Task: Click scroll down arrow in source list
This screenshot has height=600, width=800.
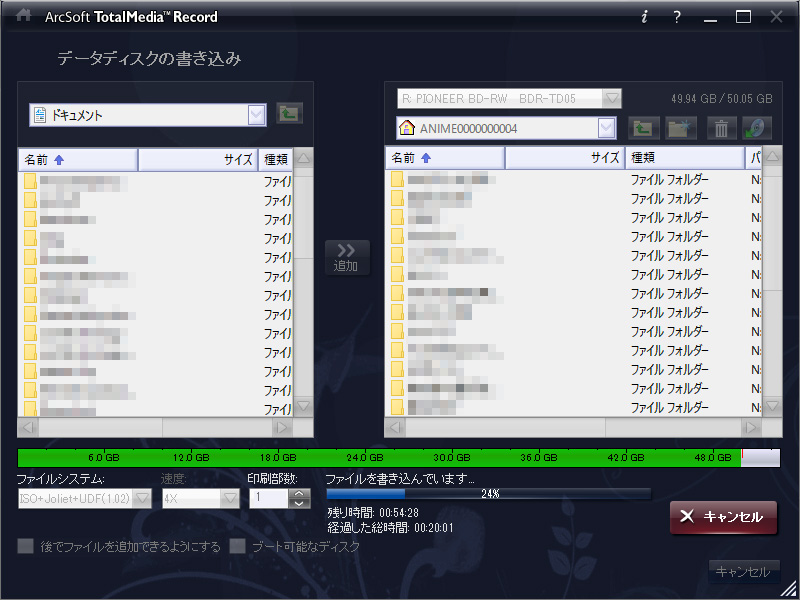Action: [304, 407]
